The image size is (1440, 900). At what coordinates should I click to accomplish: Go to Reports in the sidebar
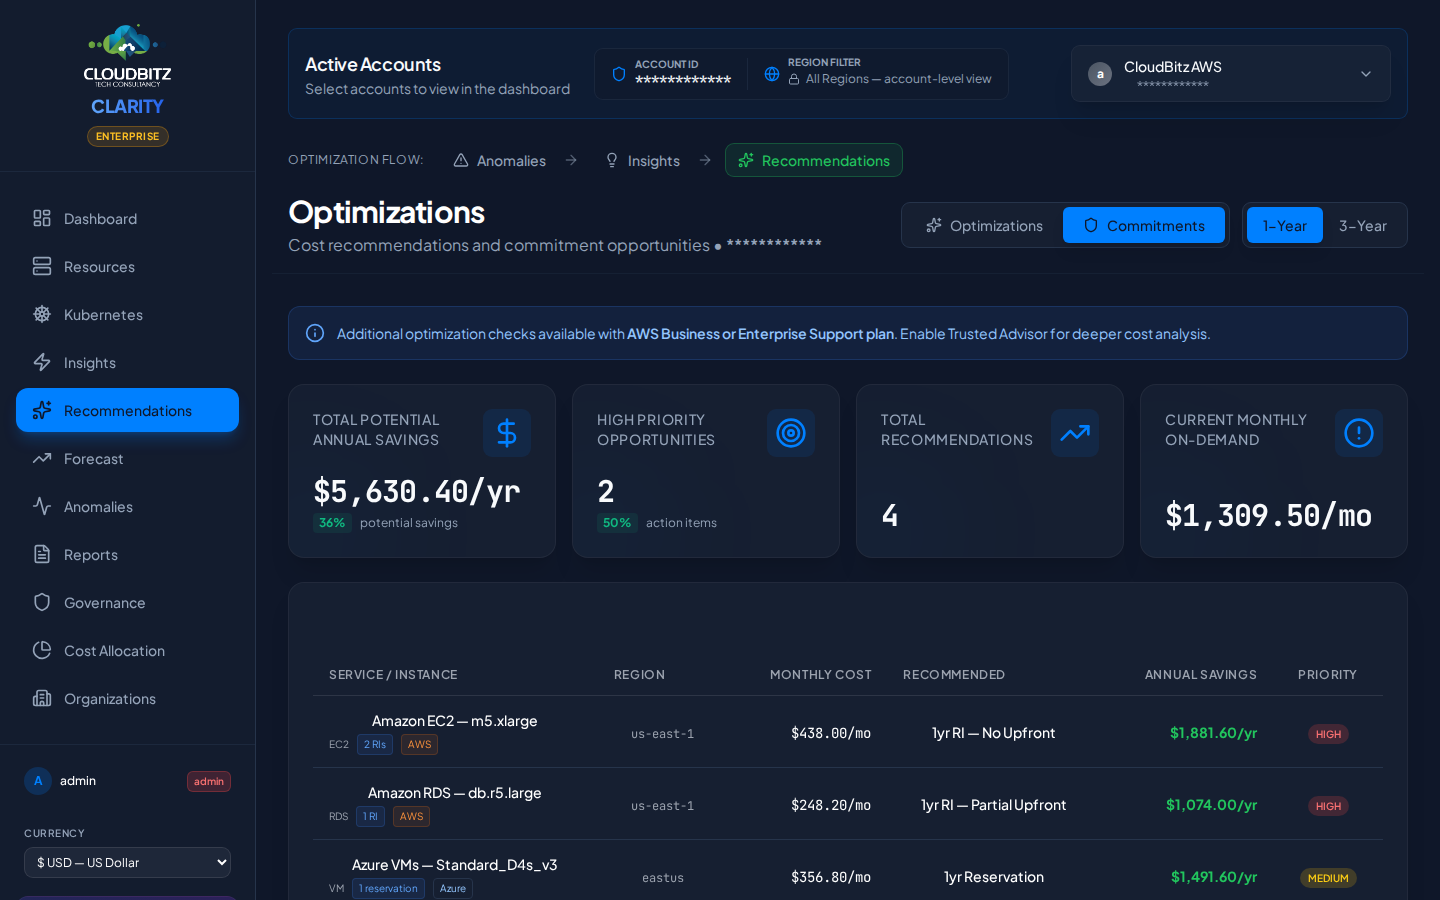tap(91, 555)
